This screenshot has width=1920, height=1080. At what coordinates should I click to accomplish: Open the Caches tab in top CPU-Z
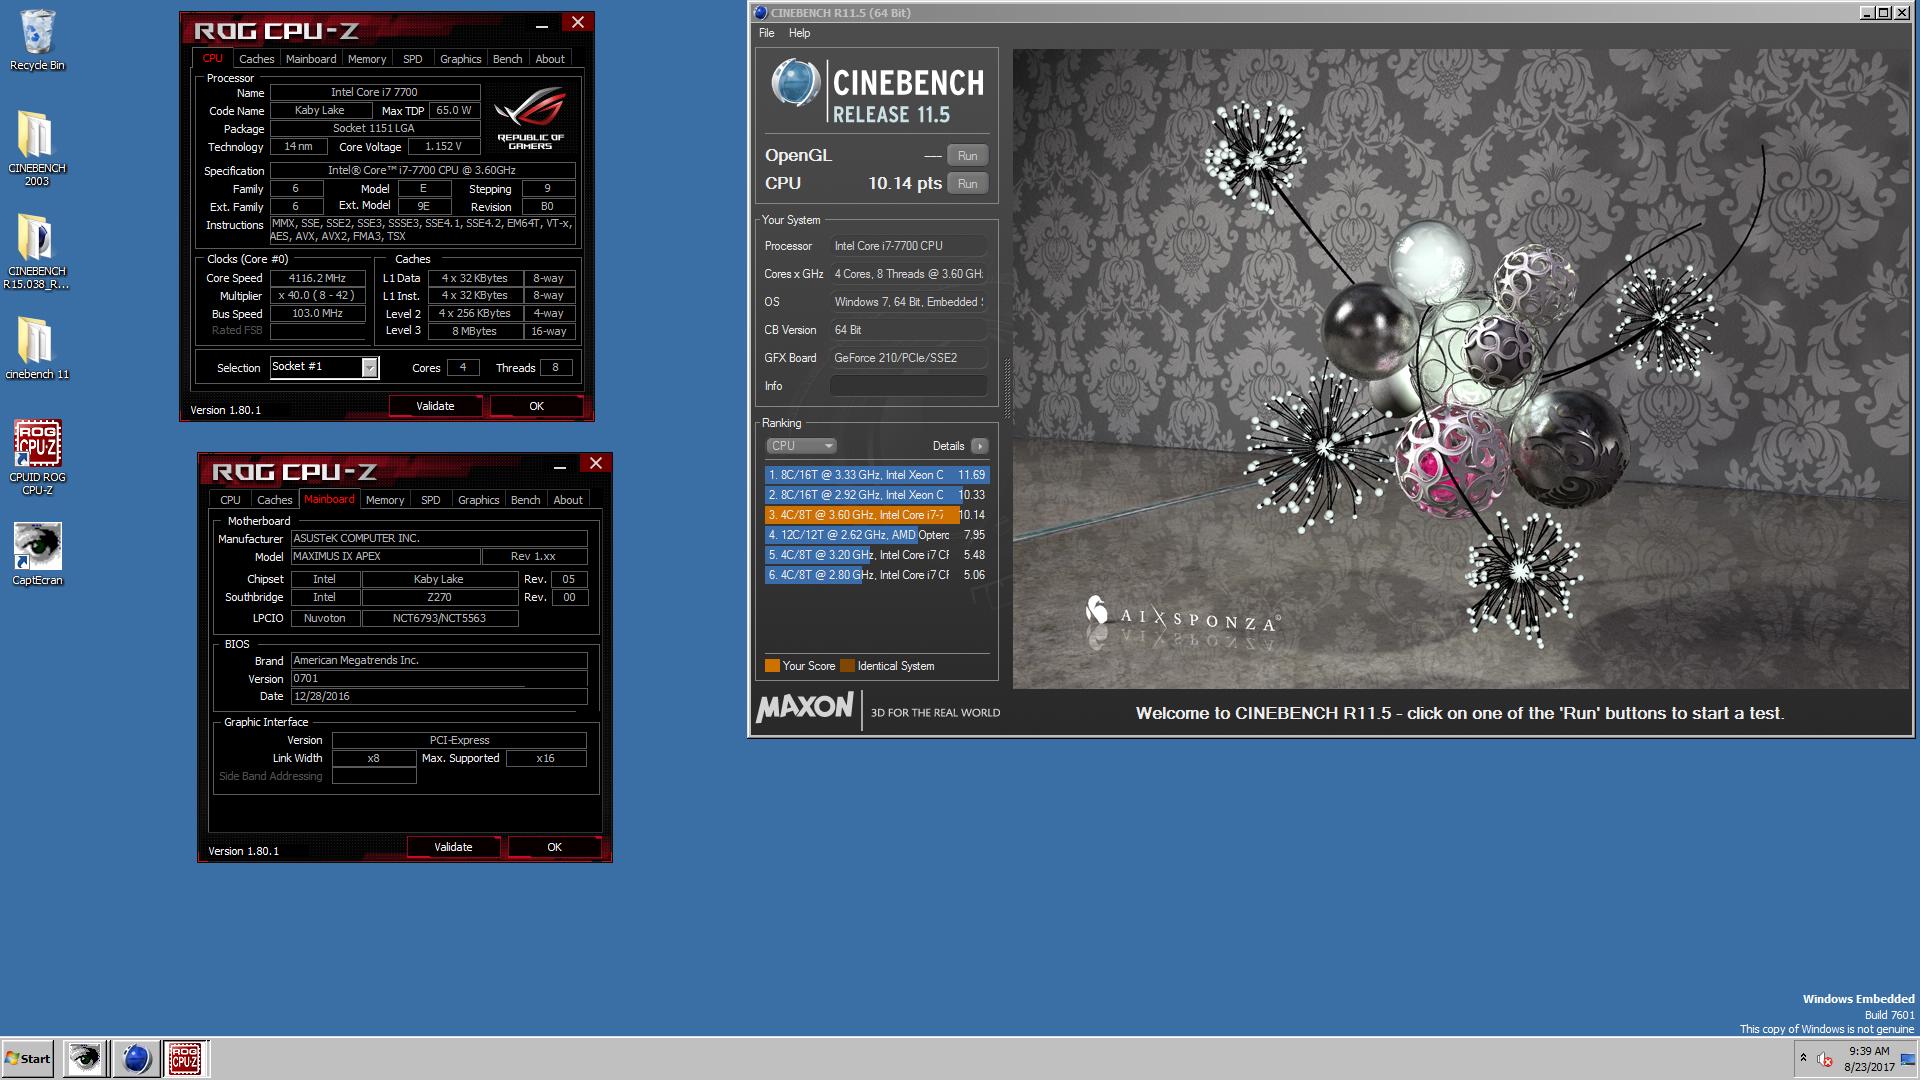tap(256, 59)
